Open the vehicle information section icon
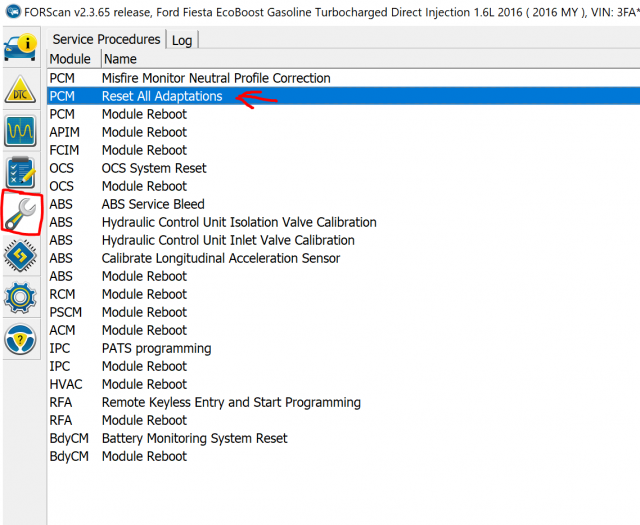 coord(22,48)
